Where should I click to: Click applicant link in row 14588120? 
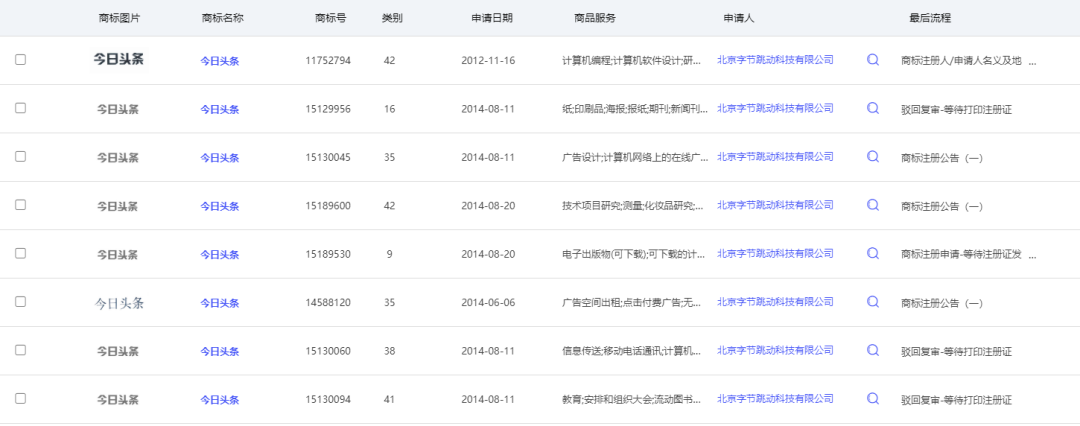click(776, 302)
